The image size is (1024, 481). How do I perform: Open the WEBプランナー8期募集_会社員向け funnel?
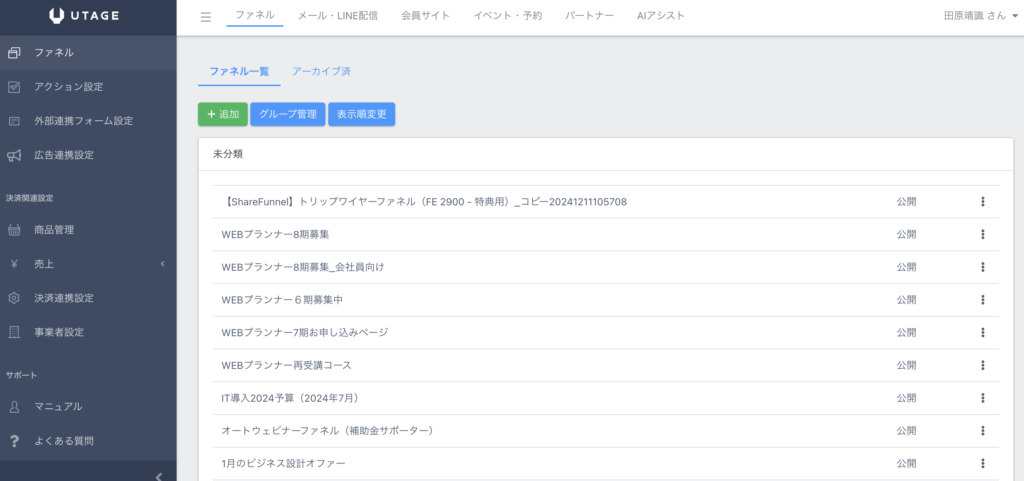pos(302,267)
